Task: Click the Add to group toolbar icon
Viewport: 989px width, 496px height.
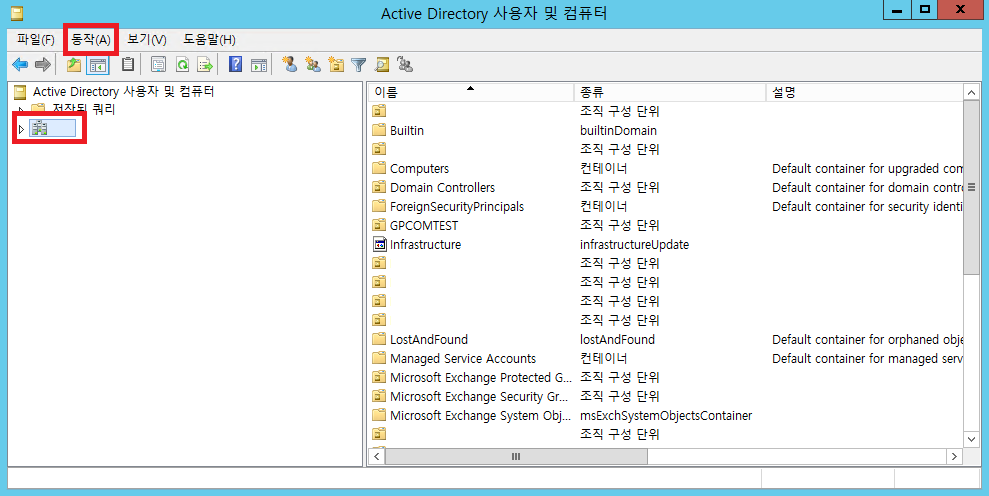Action: point(405,64)
